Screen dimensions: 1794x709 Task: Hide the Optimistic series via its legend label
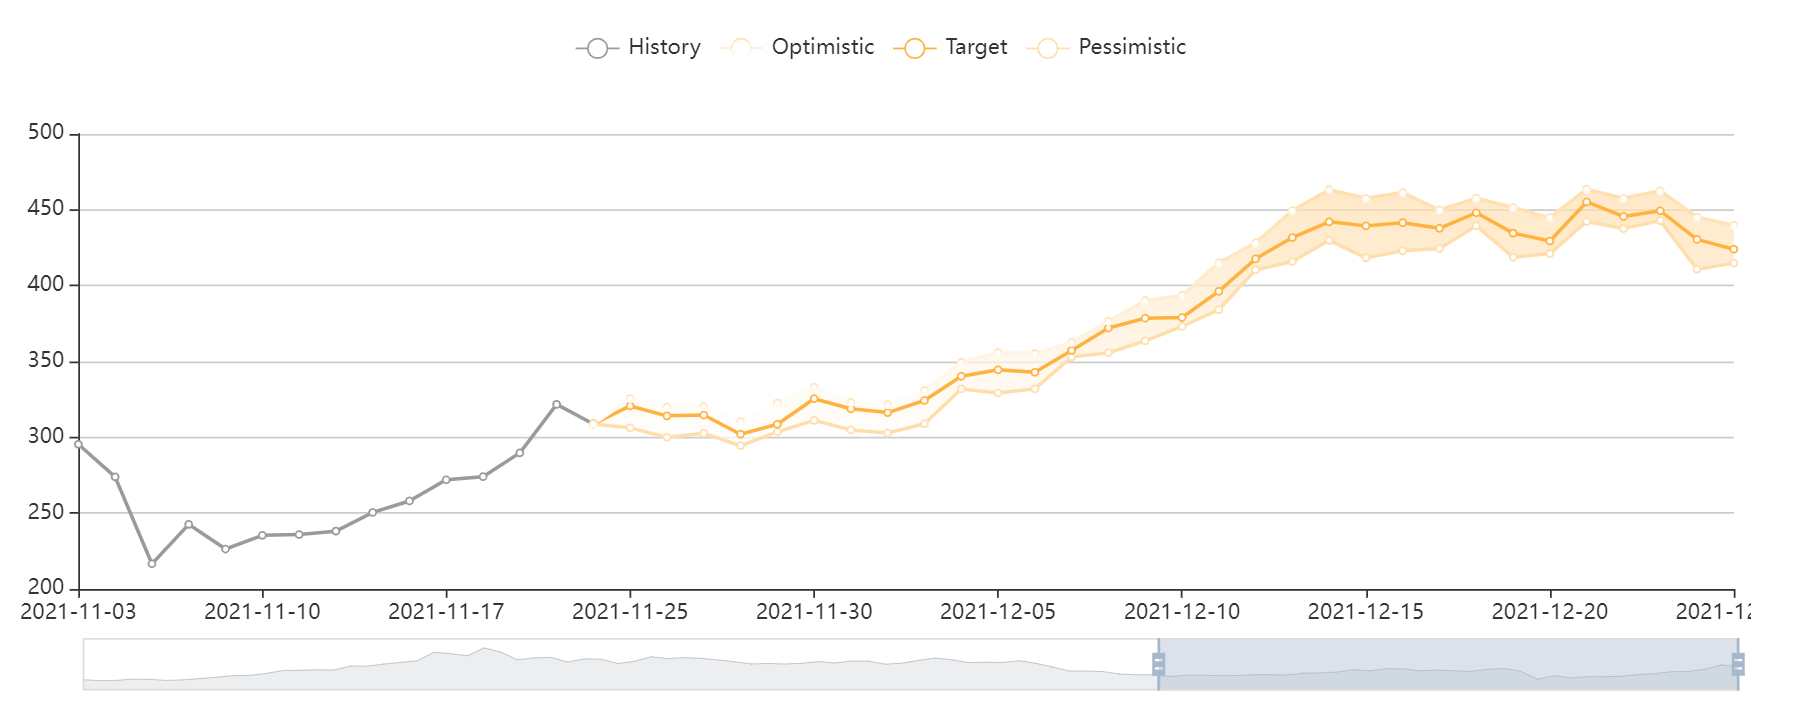tap(822, 47)
